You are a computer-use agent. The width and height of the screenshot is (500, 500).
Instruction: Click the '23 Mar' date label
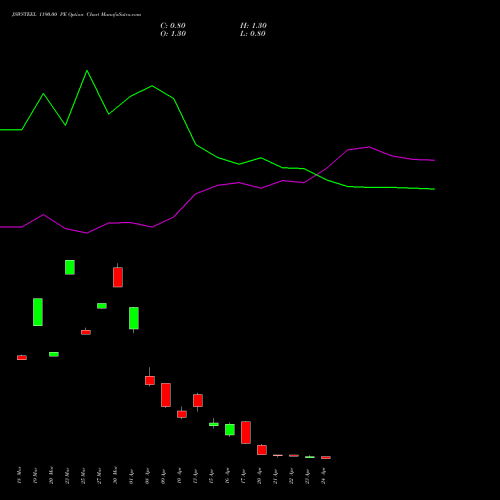[x=67, y=476]
